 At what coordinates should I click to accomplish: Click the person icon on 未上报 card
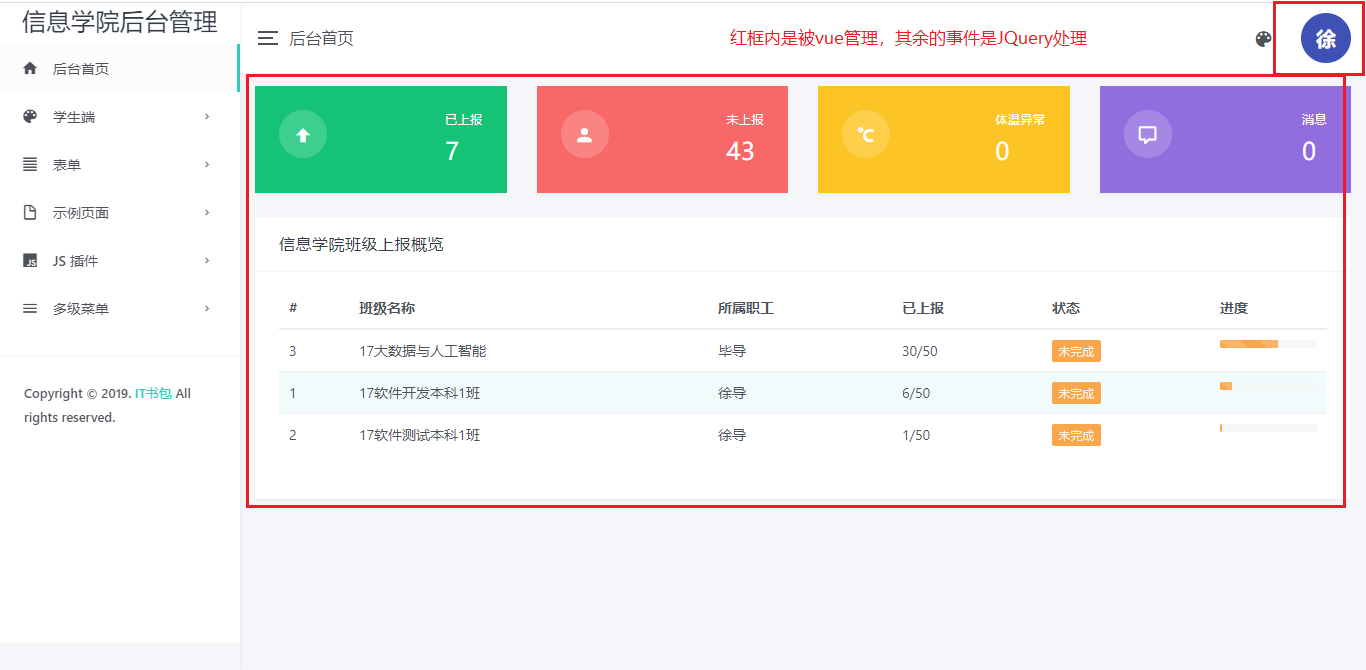coord(585,135)
